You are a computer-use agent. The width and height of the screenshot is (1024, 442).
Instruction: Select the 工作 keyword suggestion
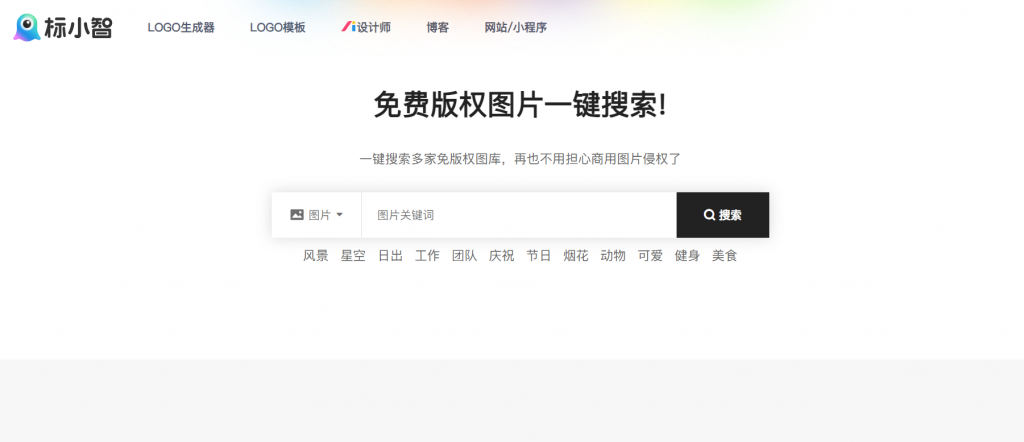pyautogui.click(x=427, y=256)
